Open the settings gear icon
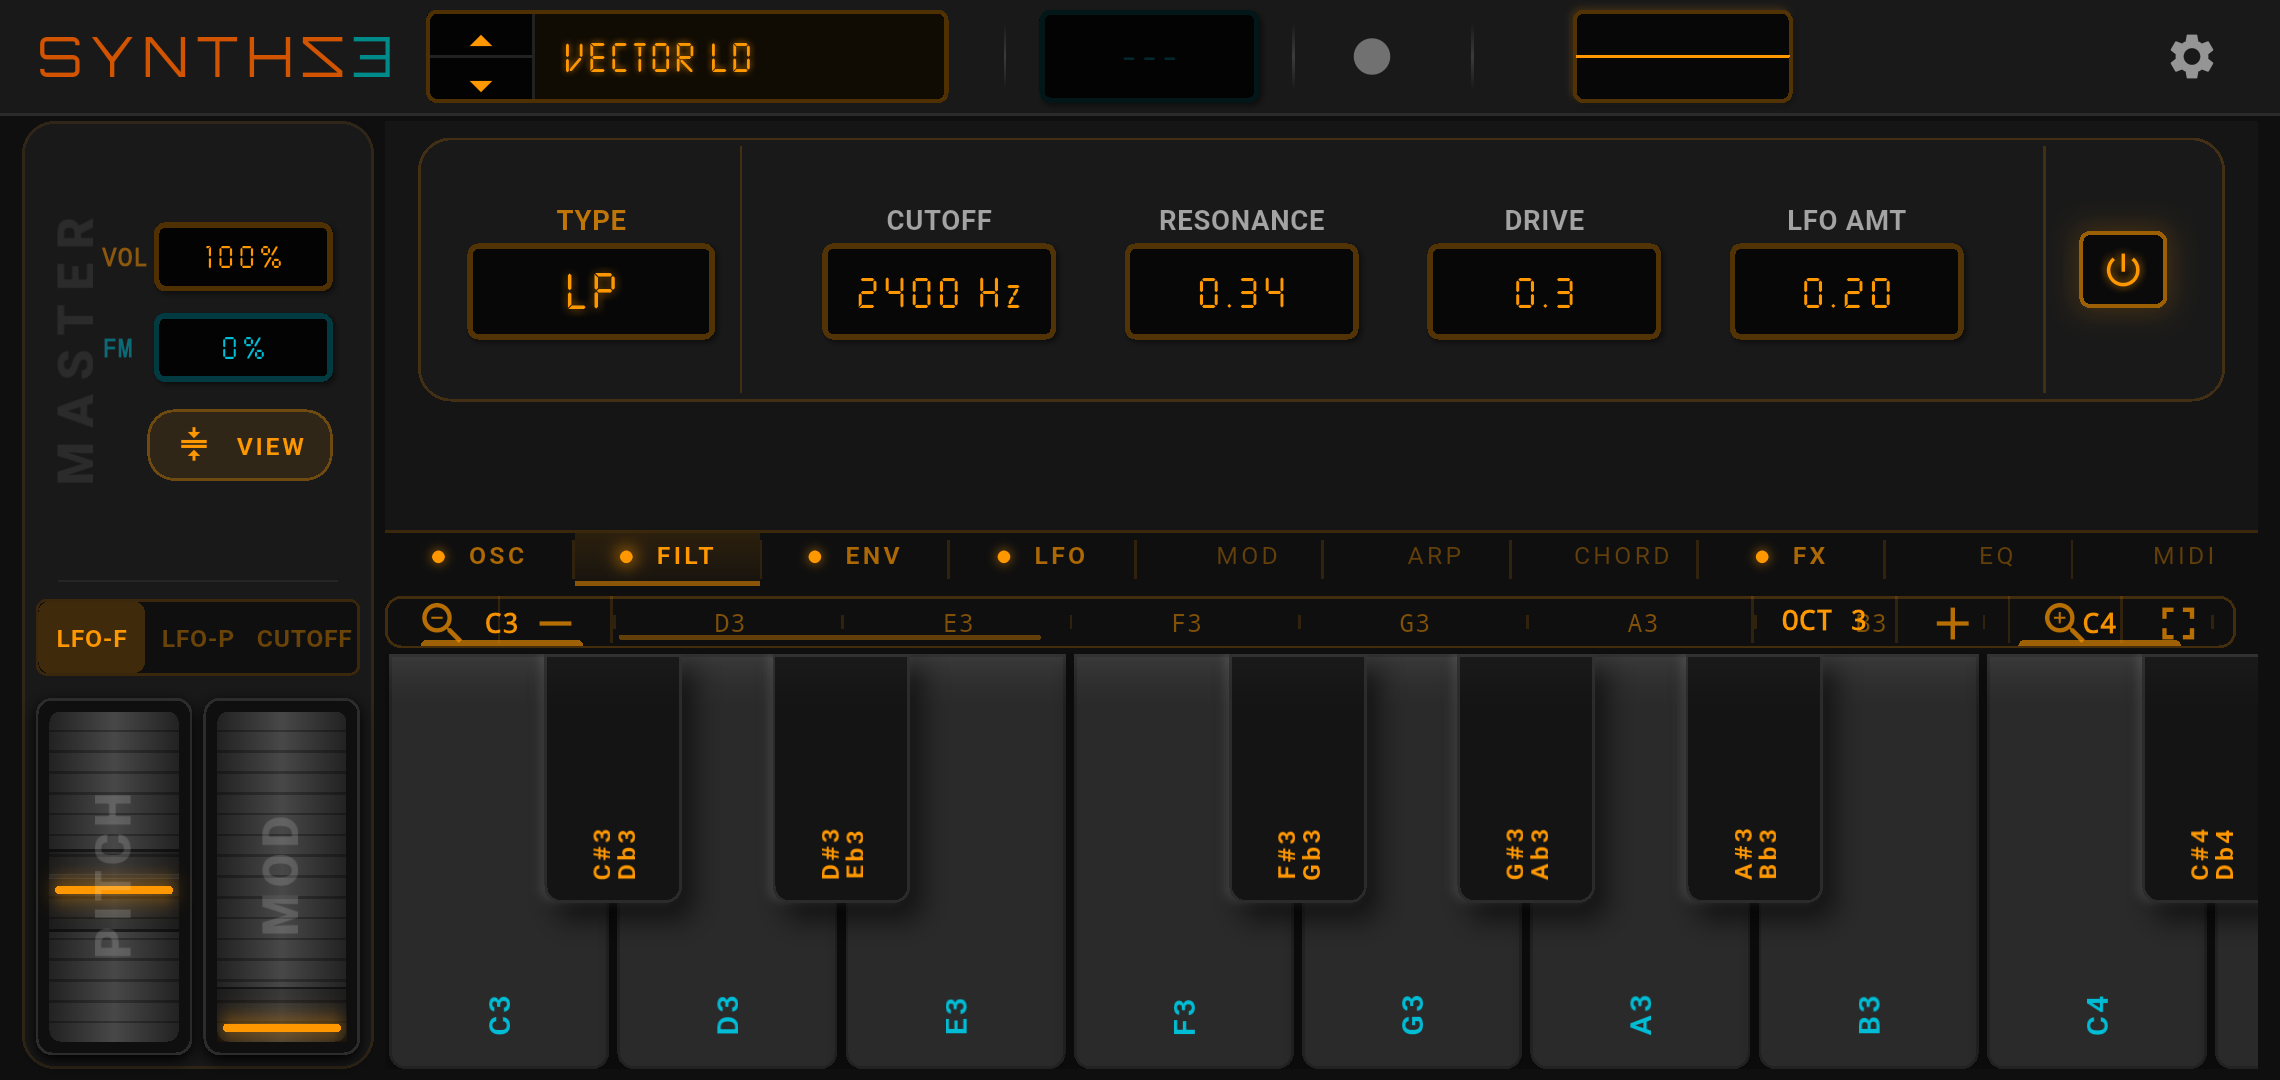 point(2191,57)
